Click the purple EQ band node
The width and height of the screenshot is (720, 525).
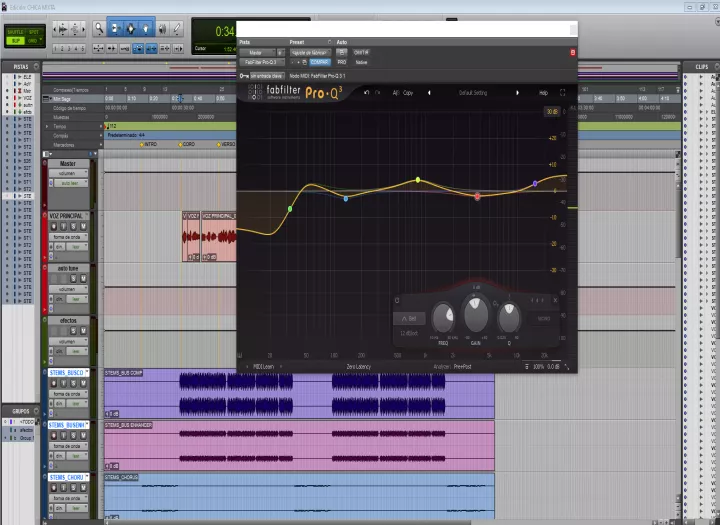click(535, 183)
